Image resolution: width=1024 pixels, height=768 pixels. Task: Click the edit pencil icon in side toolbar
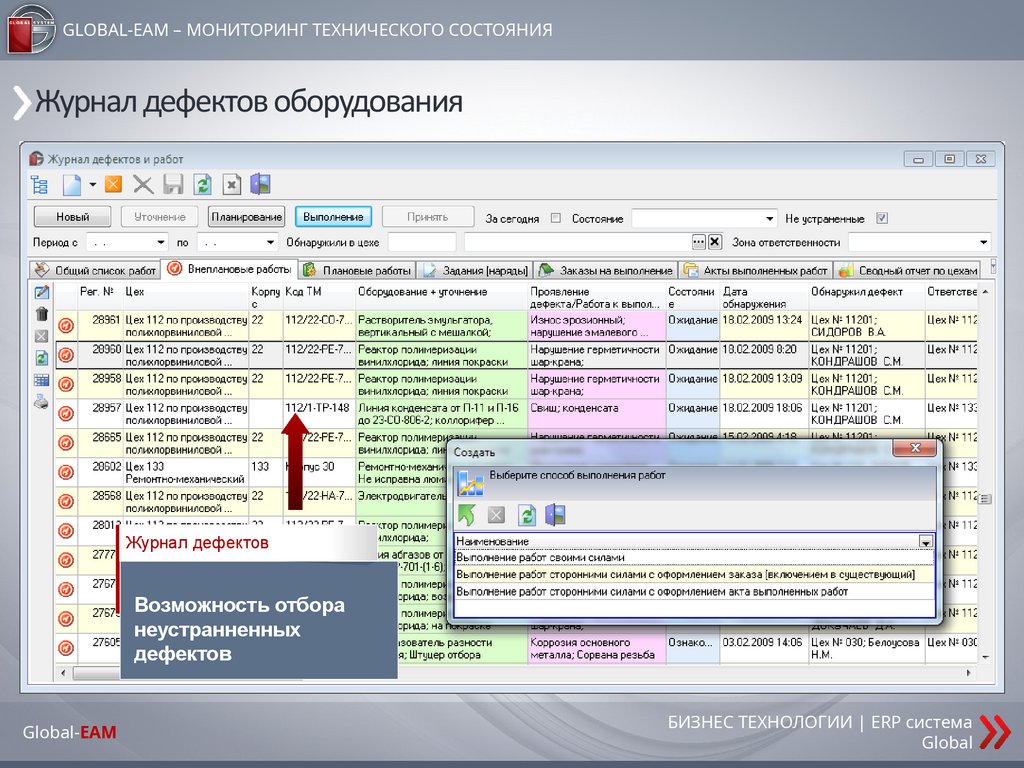[x=42, y=293]
